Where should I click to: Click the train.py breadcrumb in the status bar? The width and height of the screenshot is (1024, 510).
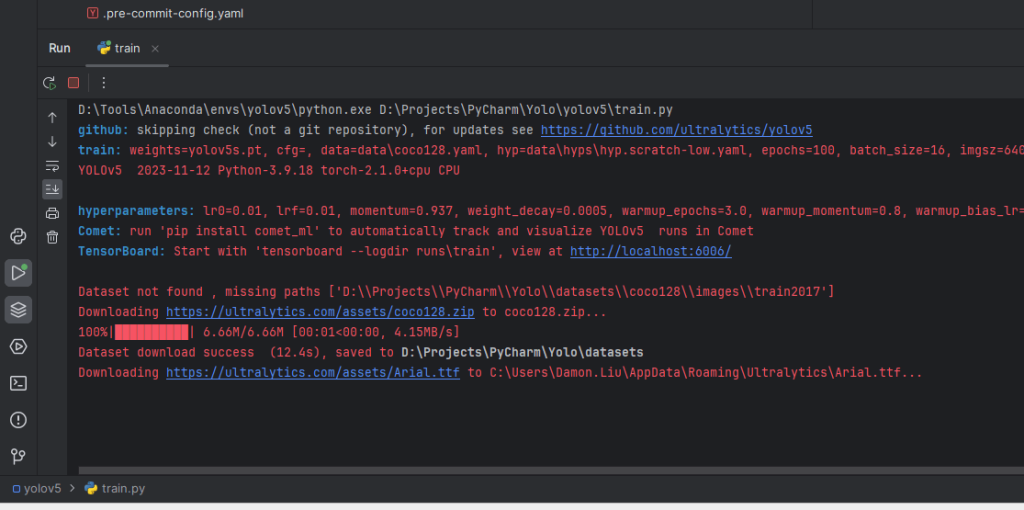pyautogui.click(x=123, y=489)
